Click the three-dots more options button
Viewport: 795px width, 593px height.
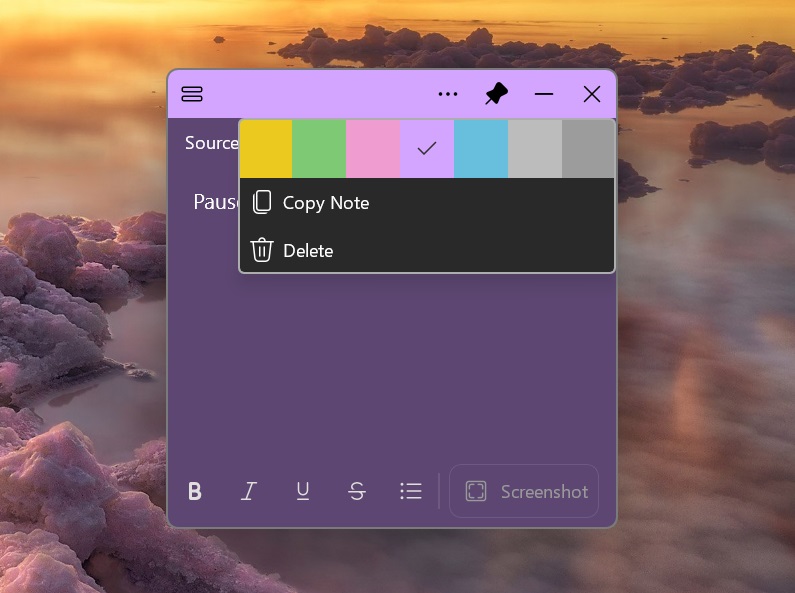pos(448,94)
